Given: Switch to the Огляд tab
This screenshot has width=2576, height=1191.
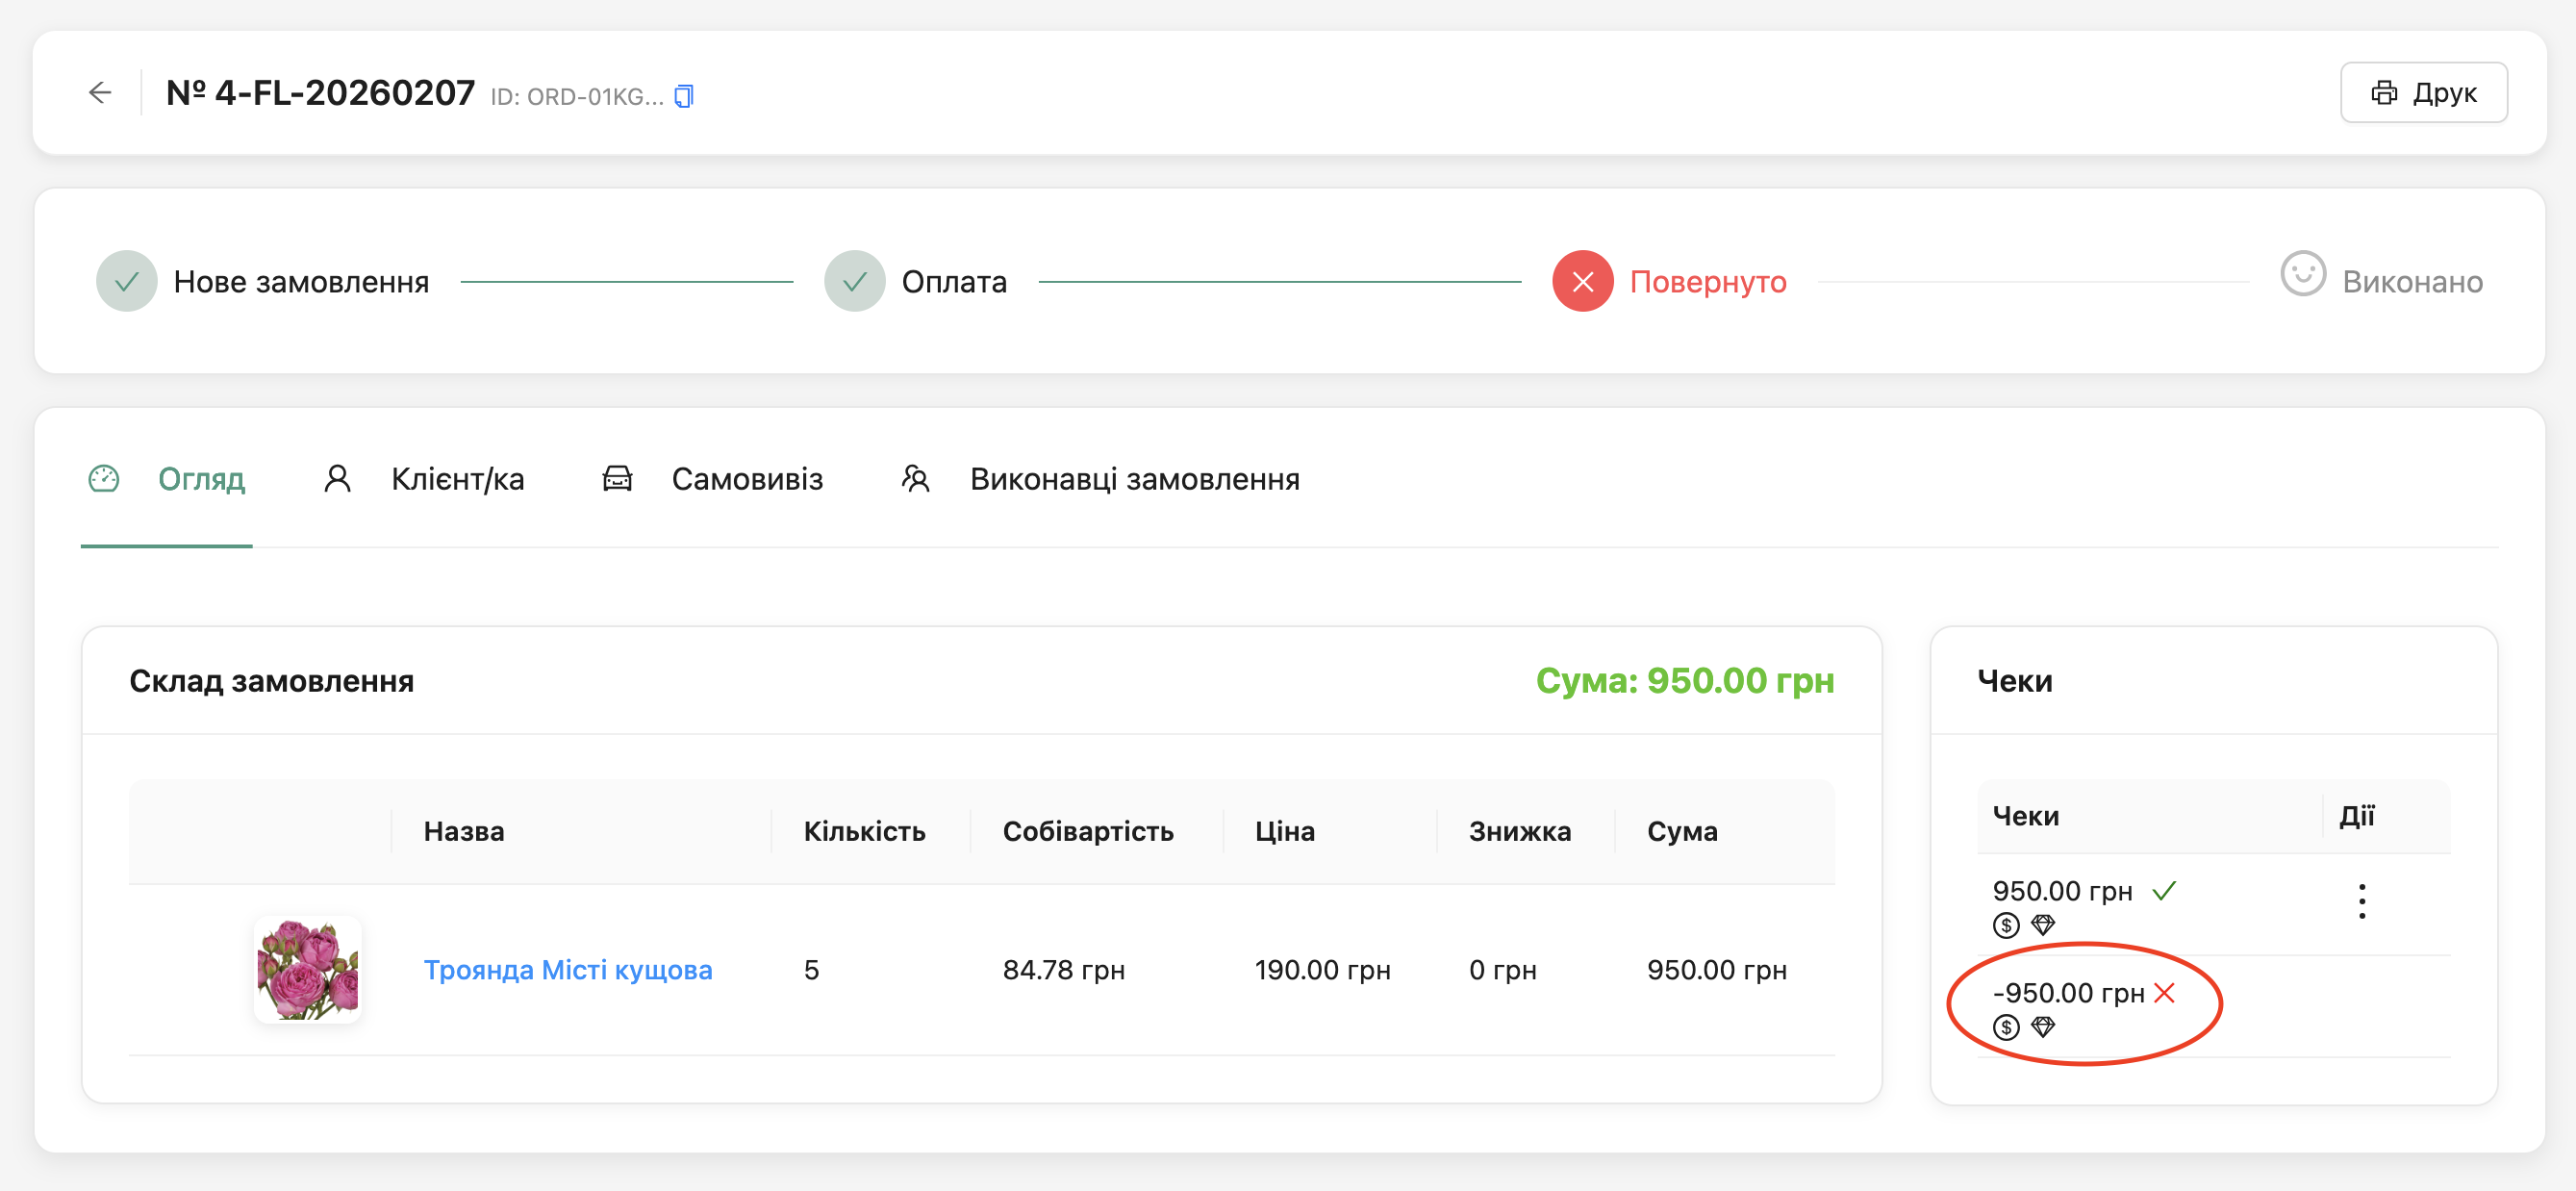Looking at the screenshot, I should 200,479.
